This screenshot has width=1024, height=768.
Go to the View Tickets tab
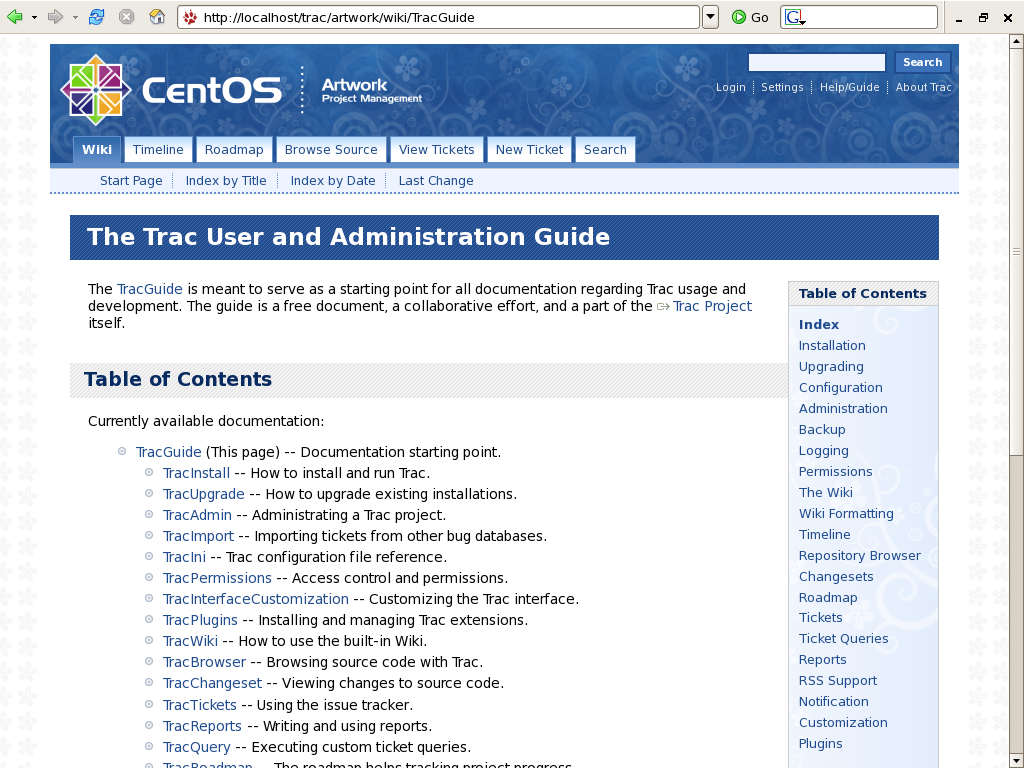pos(436,150)
